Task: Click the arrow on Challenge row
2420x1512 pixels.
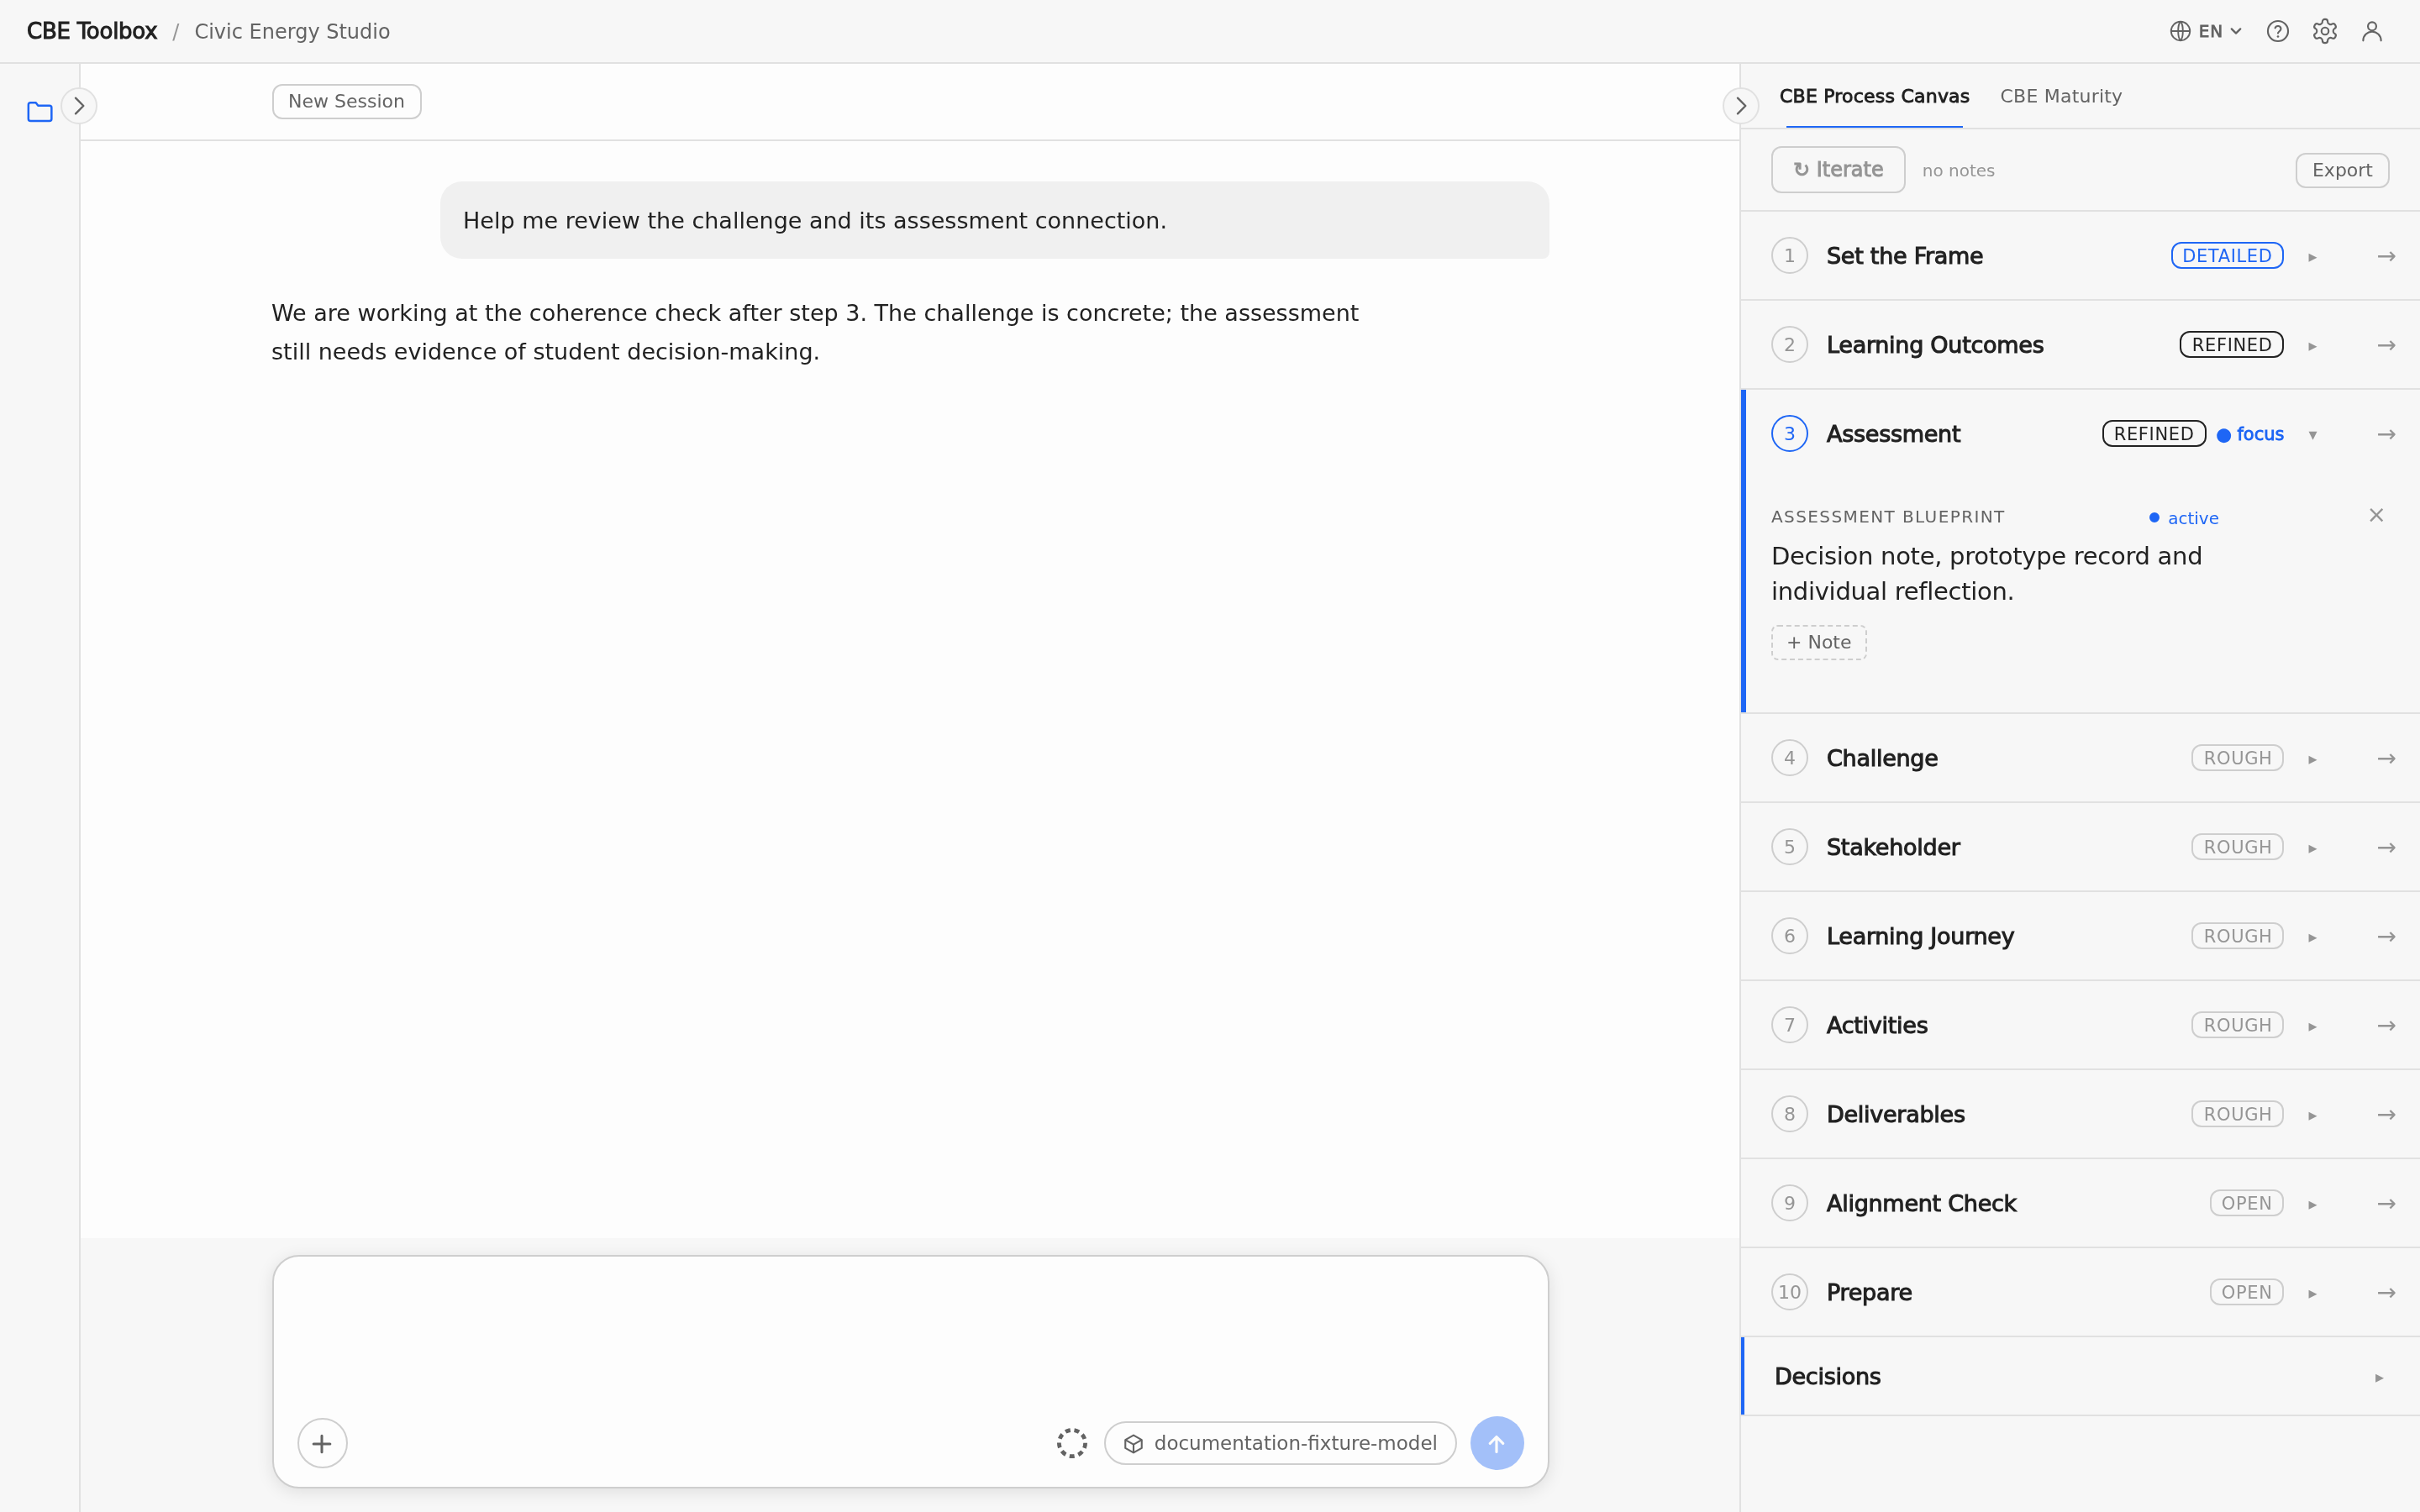Action: pos(2386,758)
